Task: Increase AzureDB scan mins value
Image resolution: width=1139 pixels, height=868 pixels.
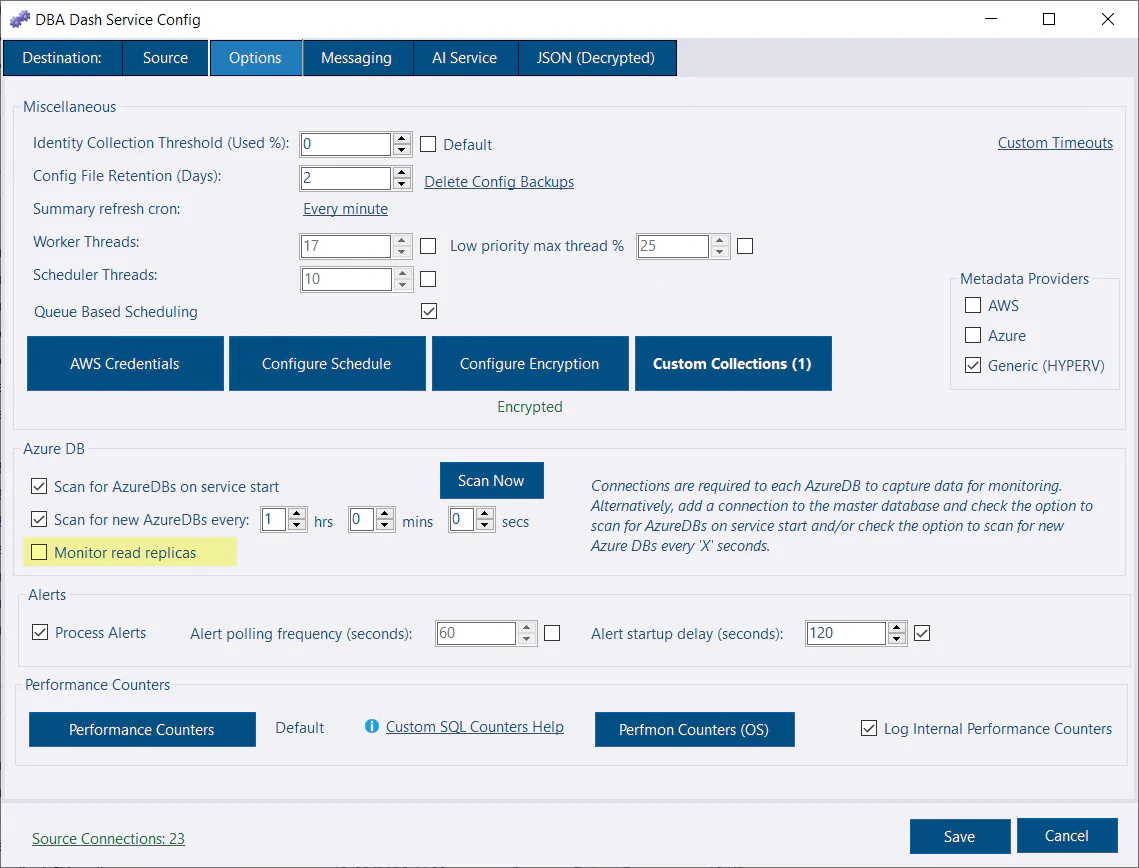Action: click(x=385, y=514)
